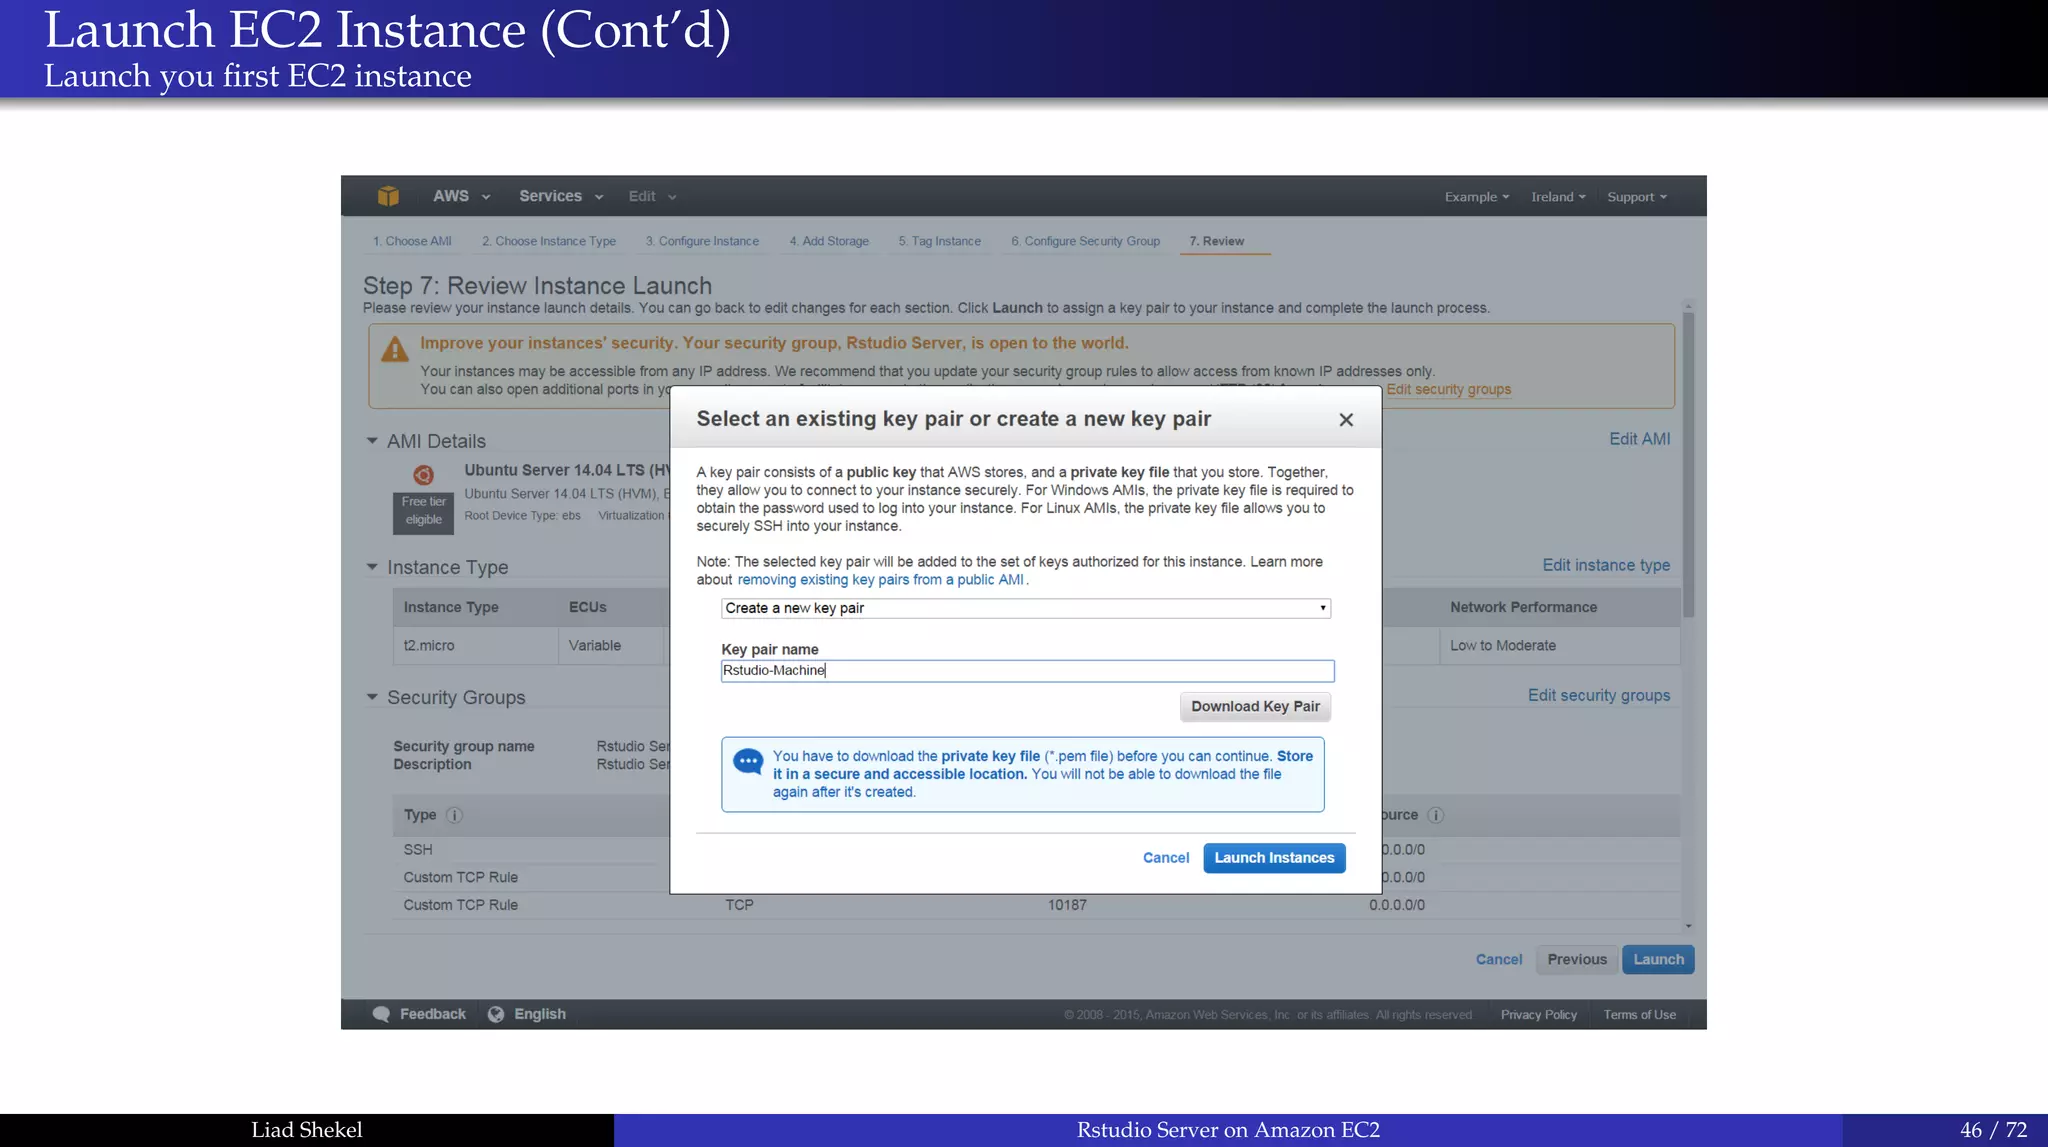Click the warning triangle icon in security alert

tap(395, 348)
